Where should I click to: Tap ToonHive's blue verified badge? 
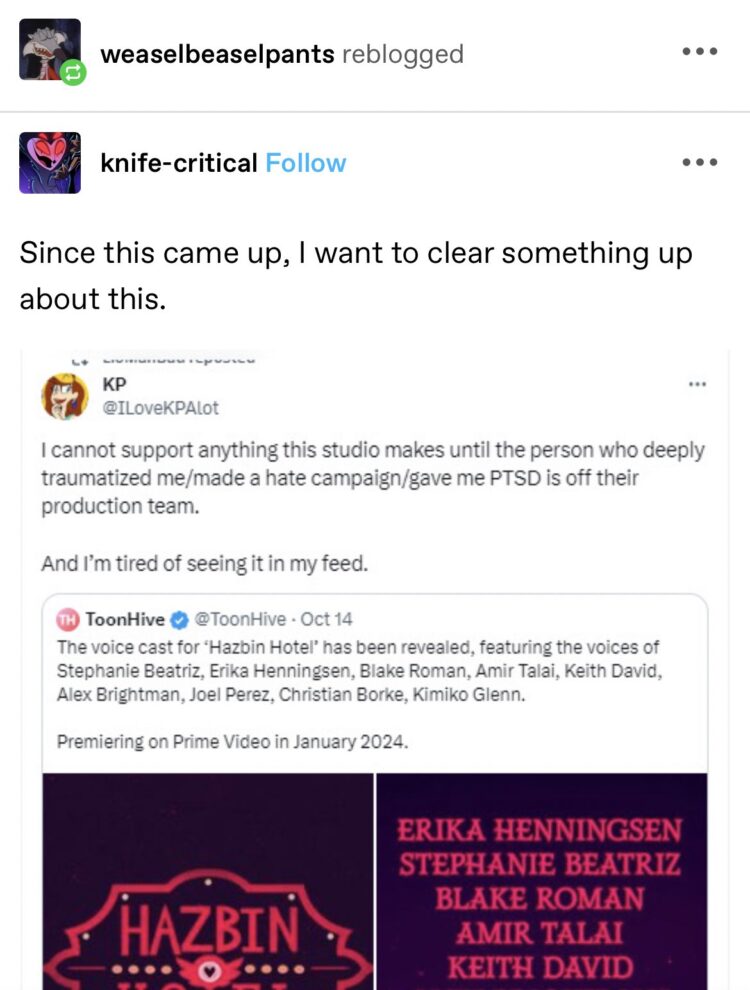(x=180, y=619)
